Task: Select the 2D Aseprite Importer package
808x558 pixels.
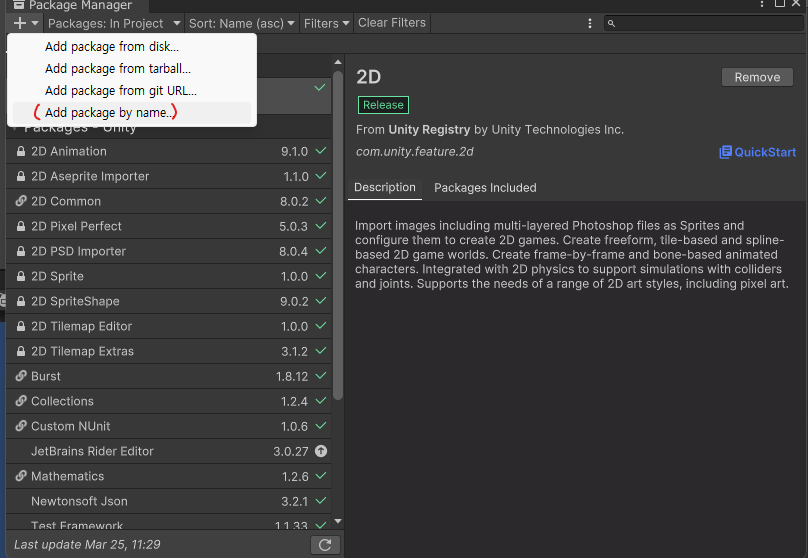Action: tap(169, 176)
